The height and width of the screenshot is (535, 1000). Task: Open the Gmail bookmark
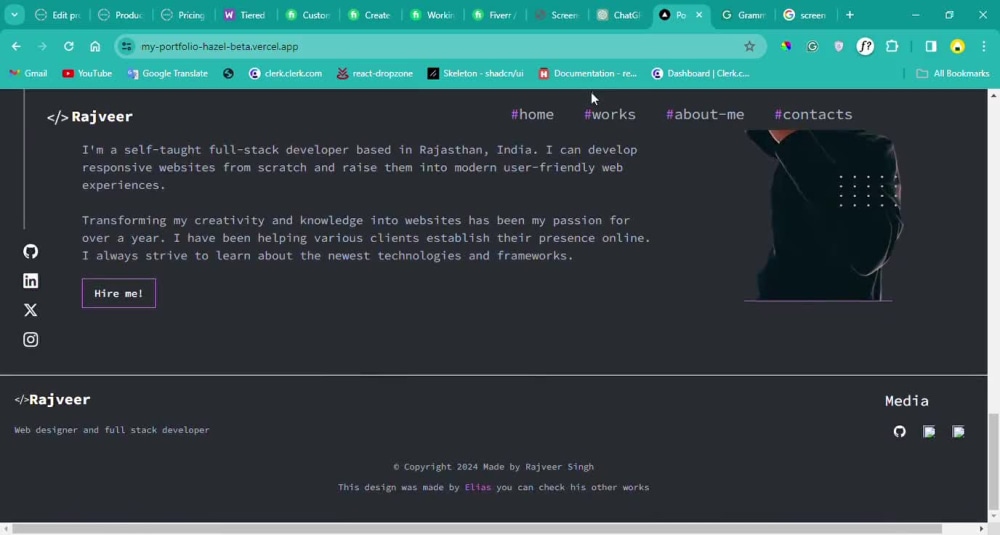(x=28, y=73)
